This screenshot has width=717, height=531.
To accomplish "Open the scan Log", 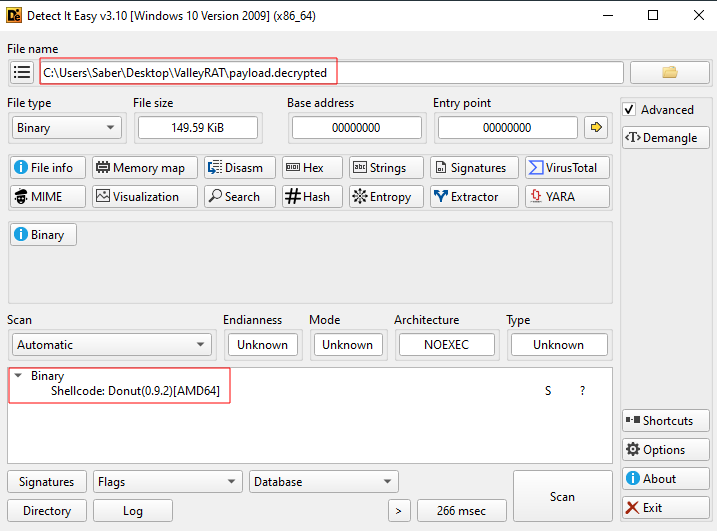I will point(133,510).
